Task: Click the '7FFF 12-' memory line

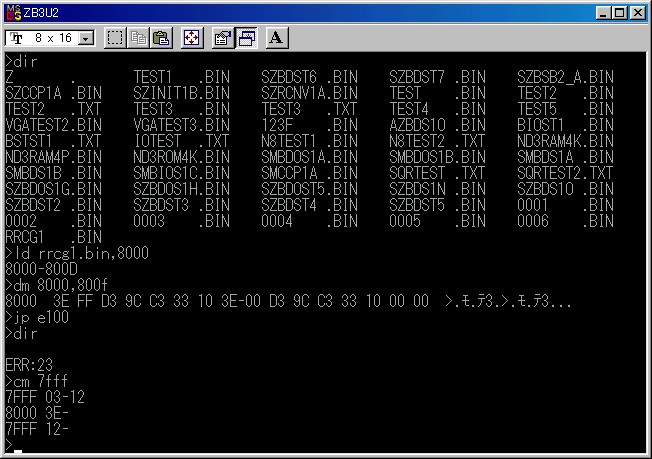Action: tap(37, 429)
